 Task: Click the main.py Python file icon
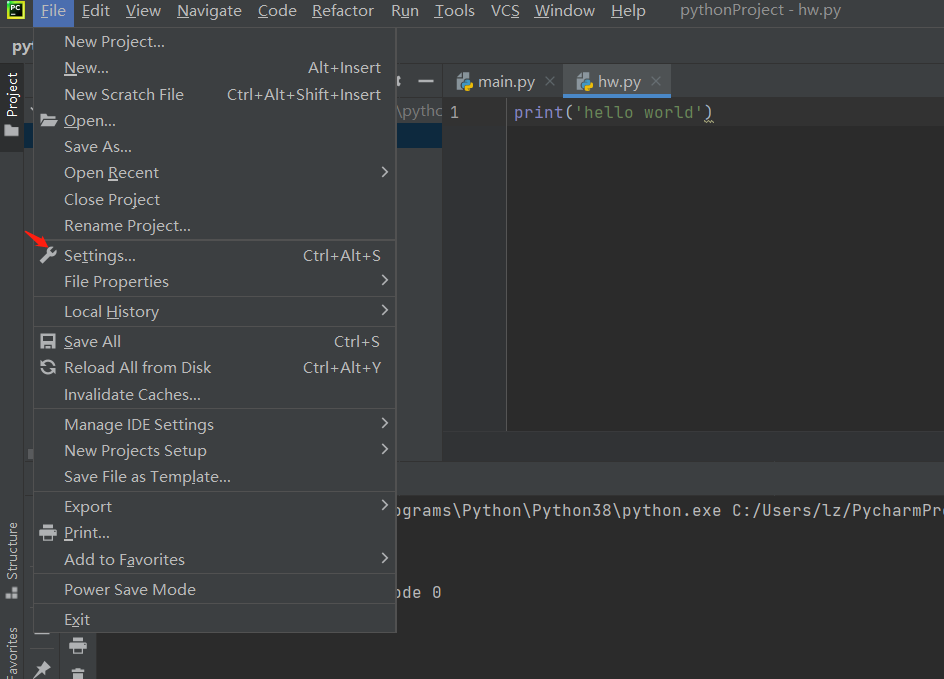tap(464, 81)
